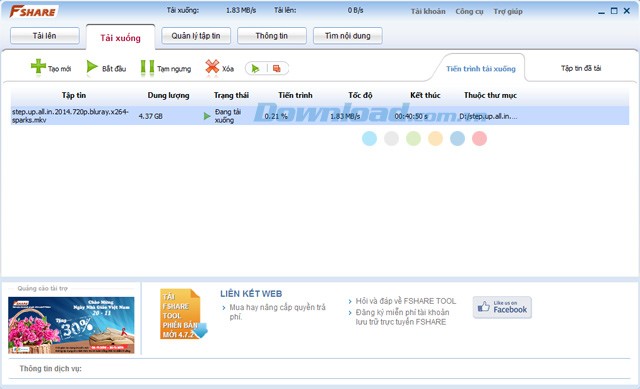Click the 00:40:50 s remaining time cell
The image size is (640, 389).
pos(411,116)
